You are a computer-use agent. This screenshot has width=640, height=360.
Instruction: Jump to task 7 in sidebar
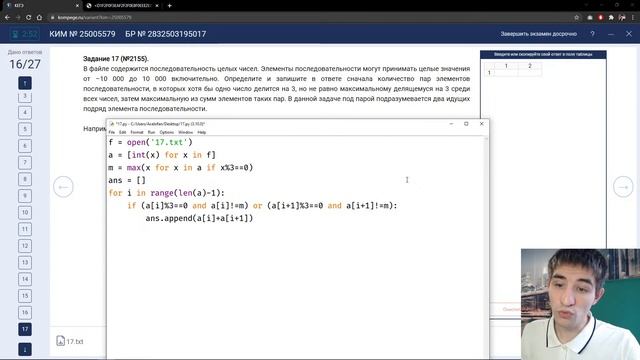click(25, 162)
